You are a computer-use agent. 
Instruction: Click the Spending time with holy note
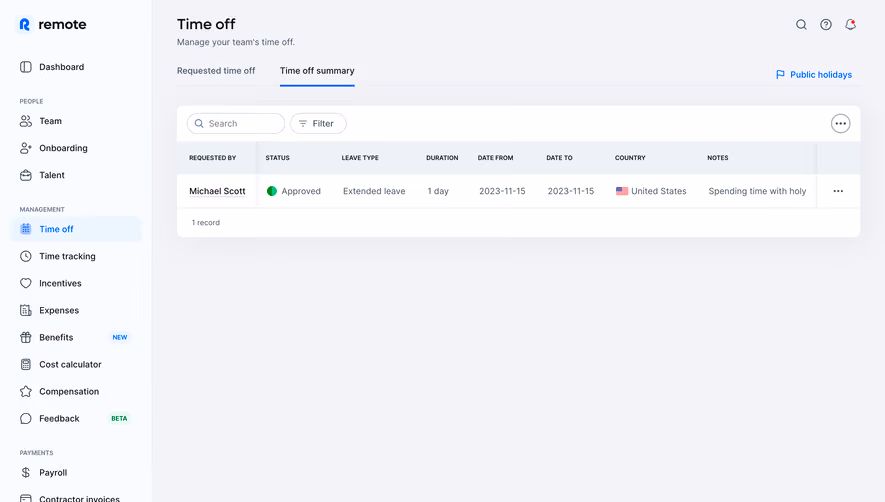757,191
